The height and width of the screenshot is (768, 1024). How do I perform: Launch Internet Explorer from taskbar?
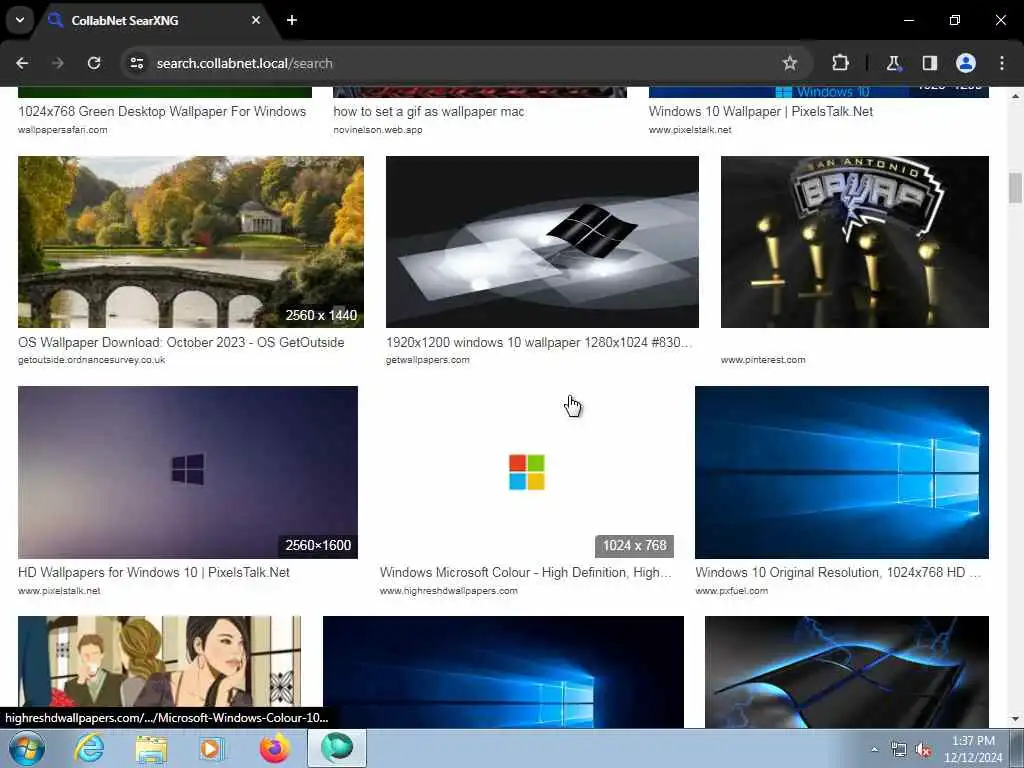89,748
